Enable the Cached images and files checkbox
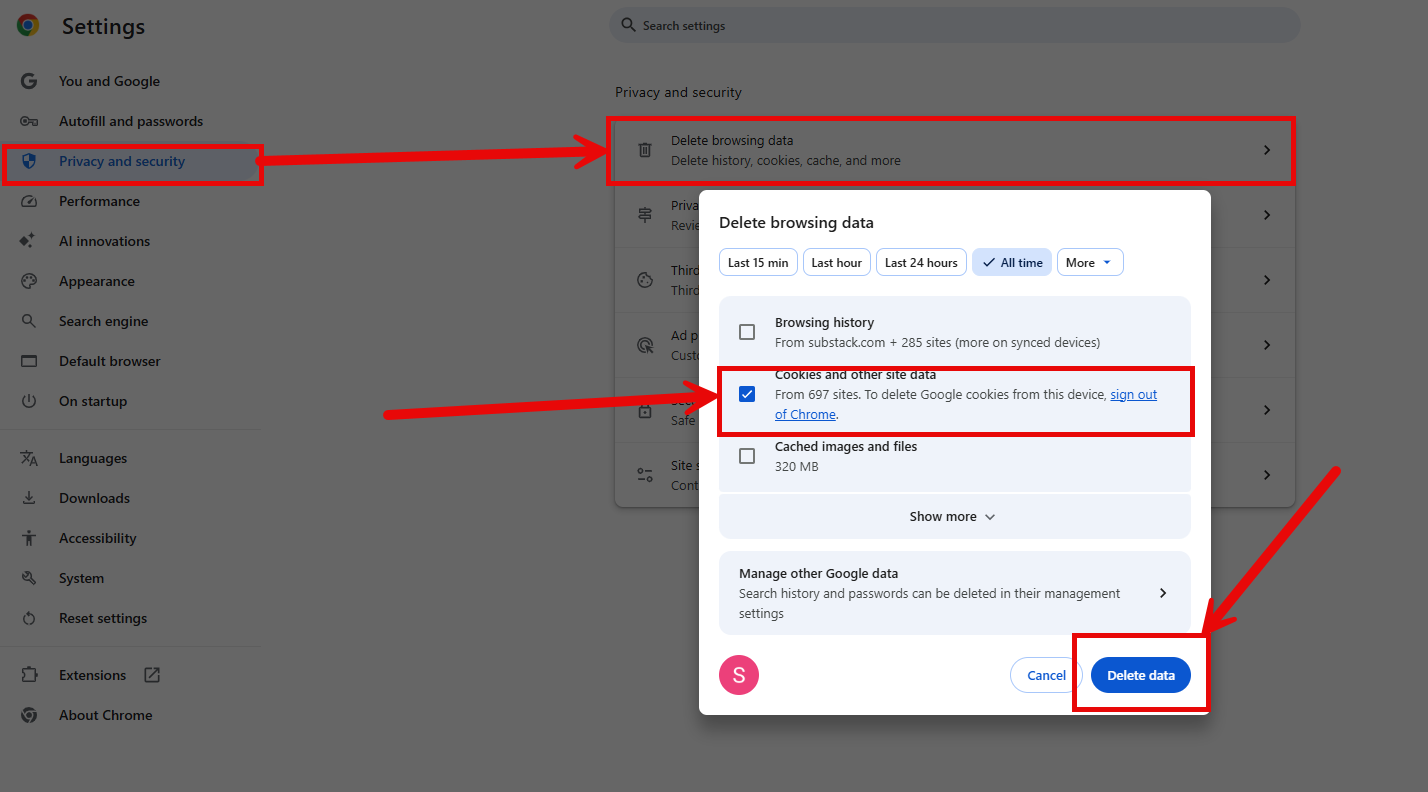 coord(747,456)
